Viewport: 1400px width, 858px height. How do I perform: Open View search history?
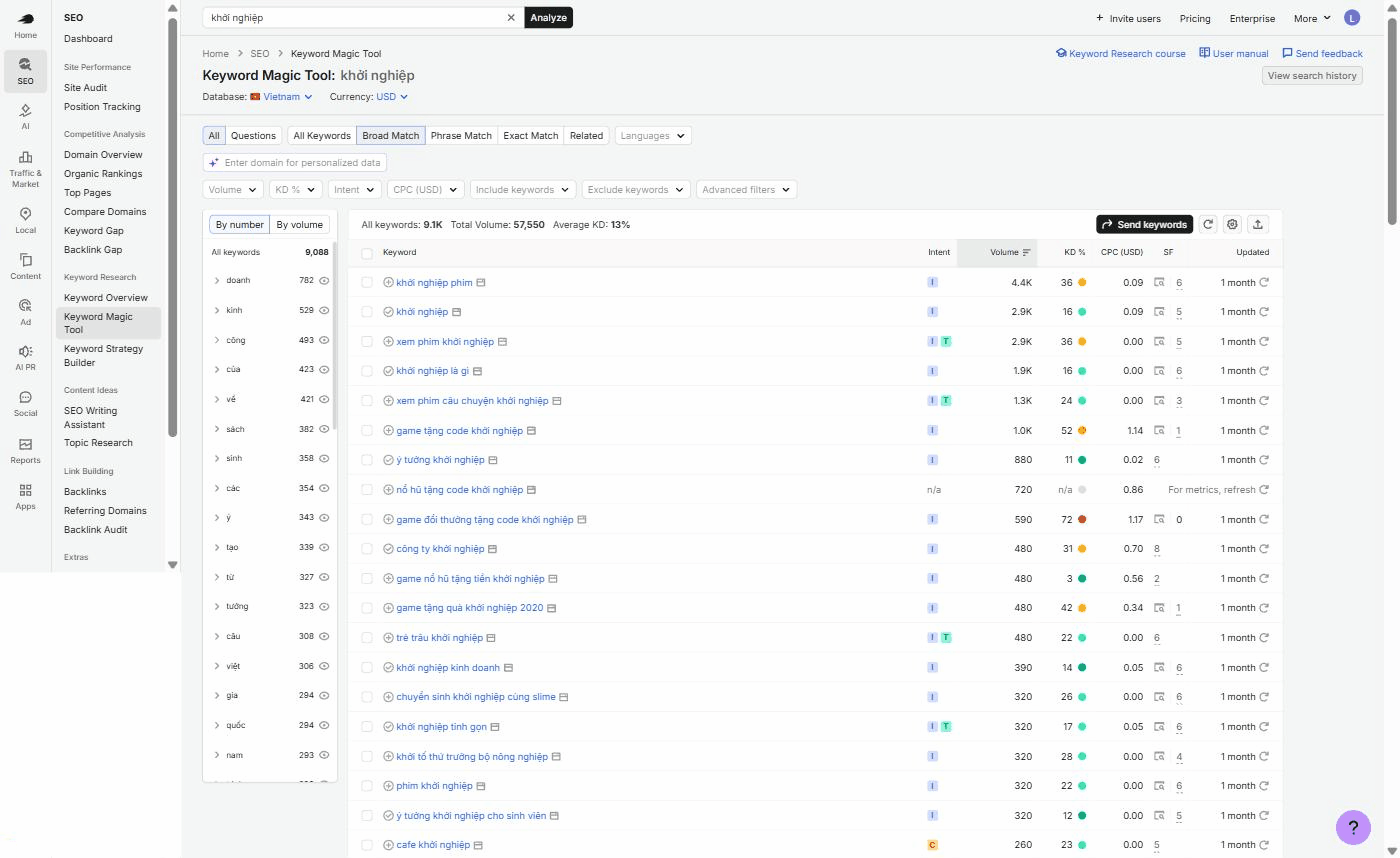pos(1312,76)
